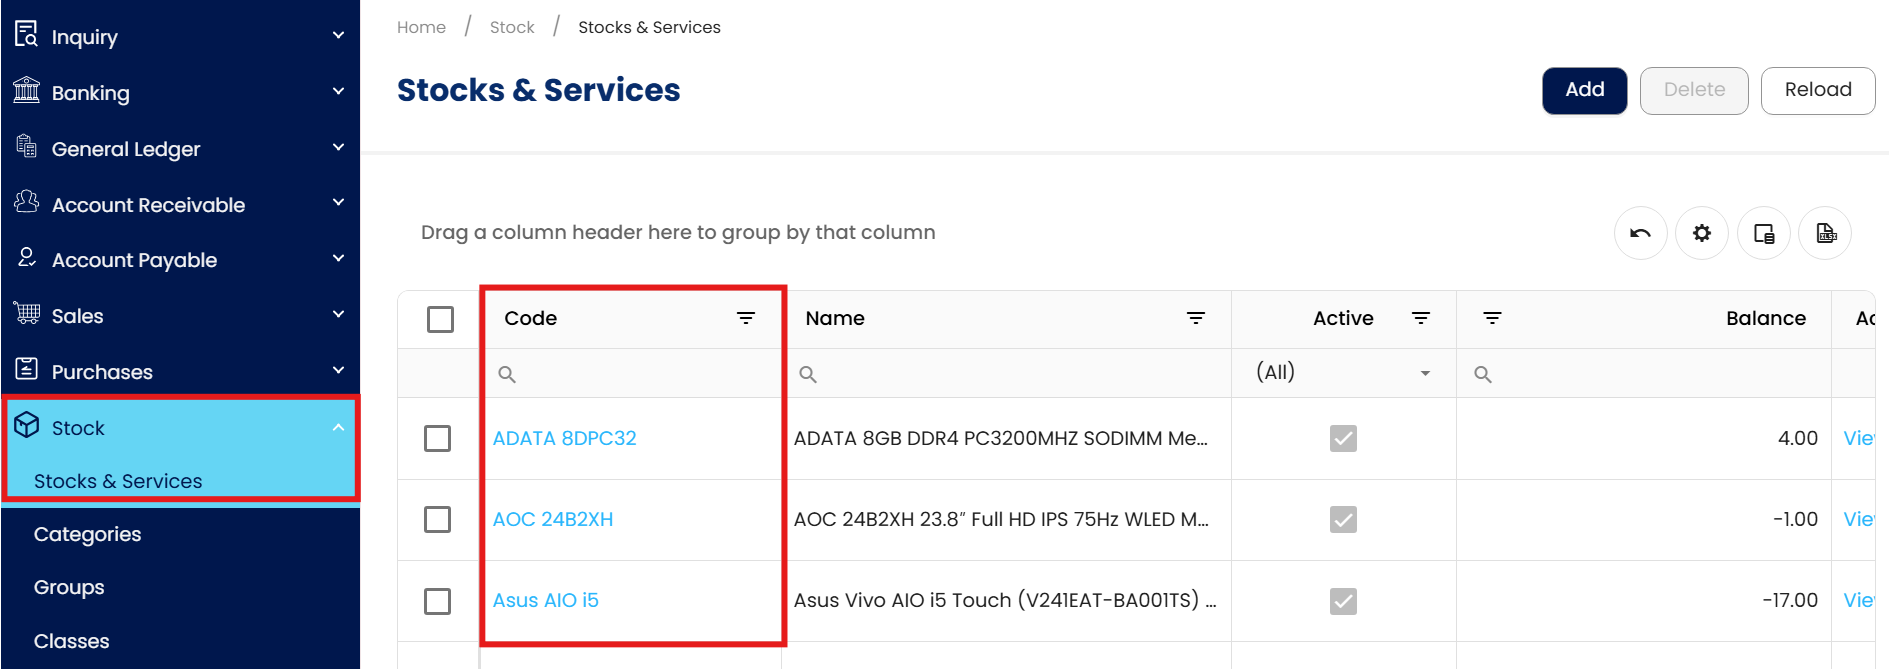This screenshot has height=669, width=1889.
Task: Expand the Account Receivable chevron
Action: point(338,202)
